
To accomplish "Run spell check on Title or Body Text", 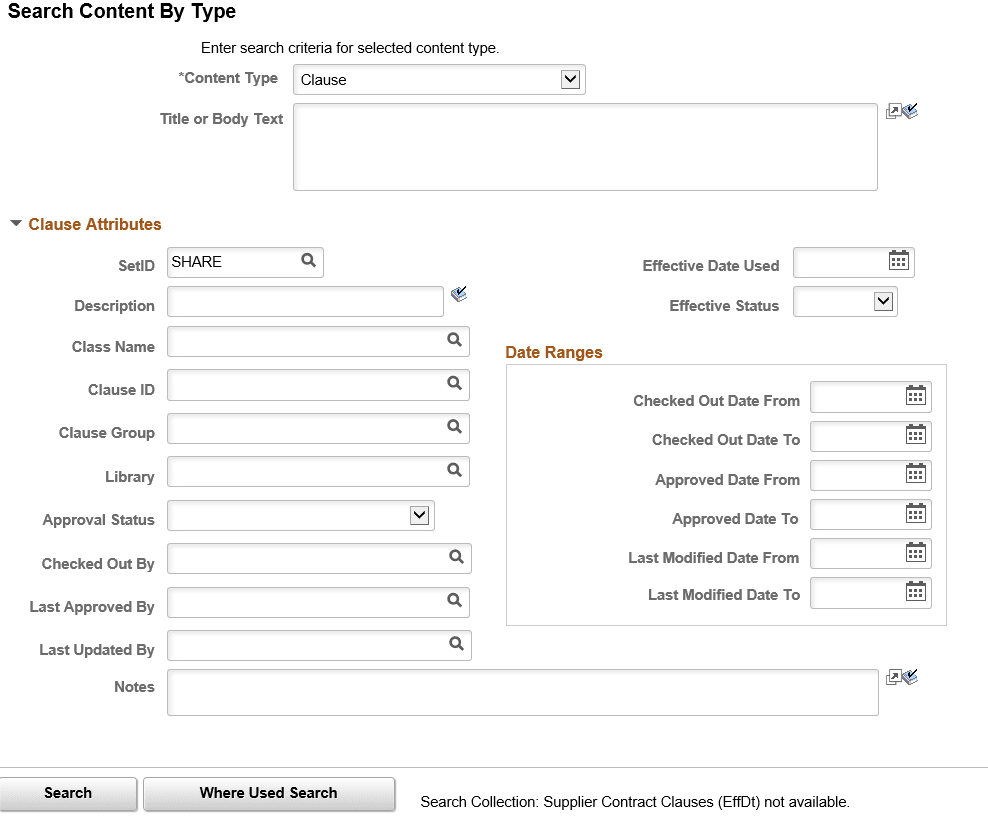I will [909, 110].
